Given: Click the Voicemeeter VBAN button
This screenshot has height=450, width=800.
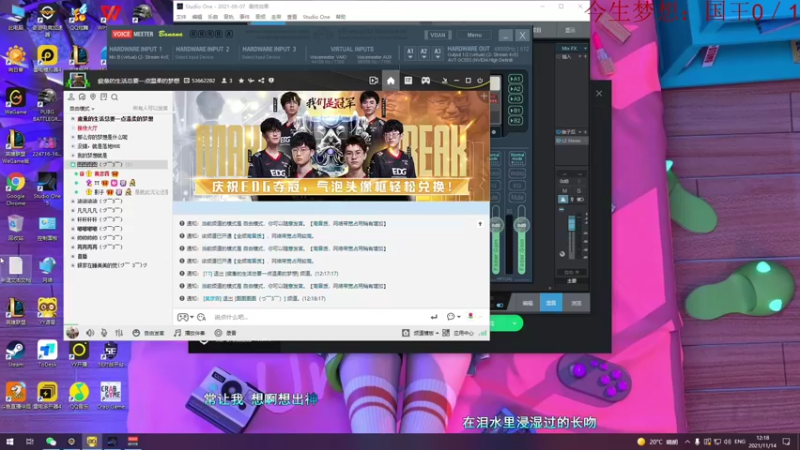Looking at the screenshot, I should tap(438, 35).
